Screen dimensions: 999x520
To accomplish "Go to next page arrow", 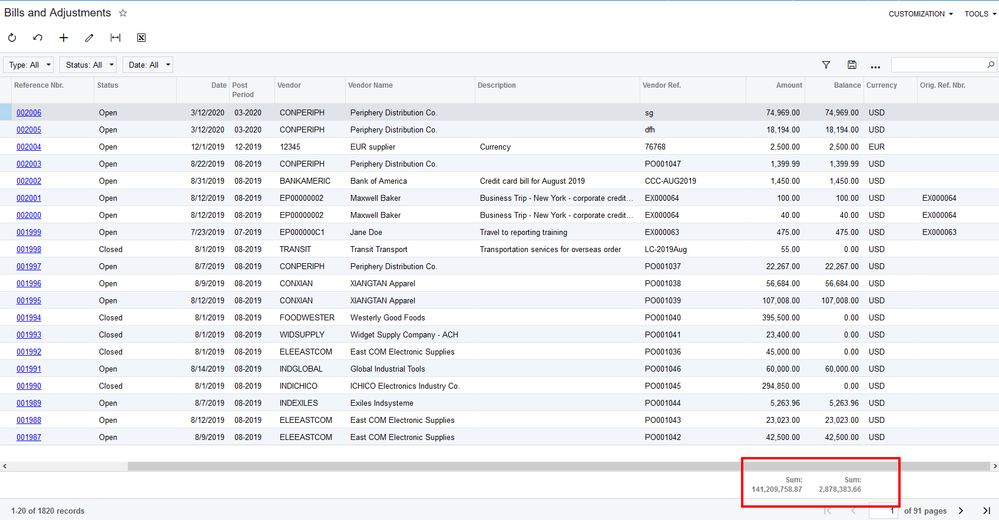I will [961, 510].
